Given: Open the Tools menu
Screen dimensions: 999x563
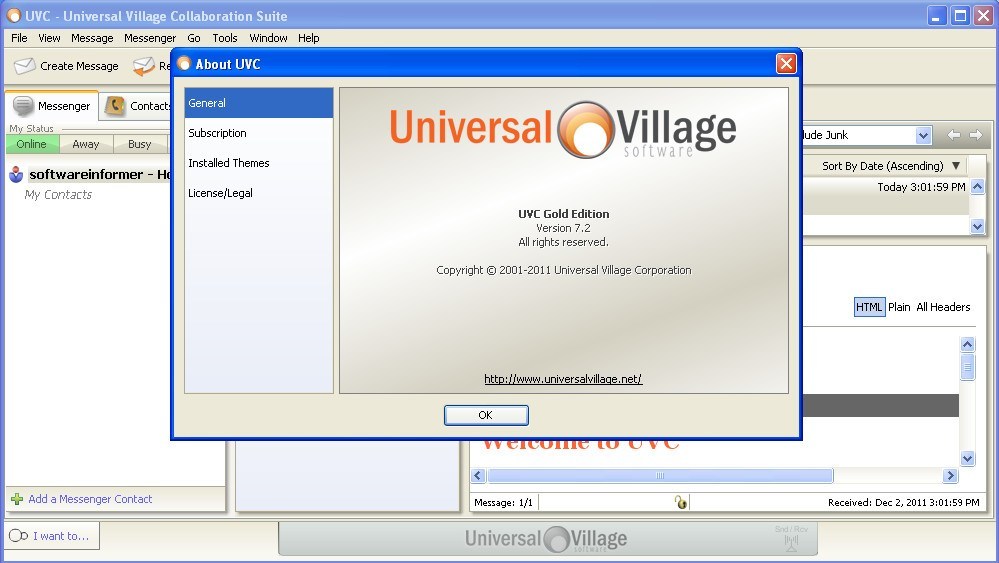Looking at the screenshot, I should 225,38.
